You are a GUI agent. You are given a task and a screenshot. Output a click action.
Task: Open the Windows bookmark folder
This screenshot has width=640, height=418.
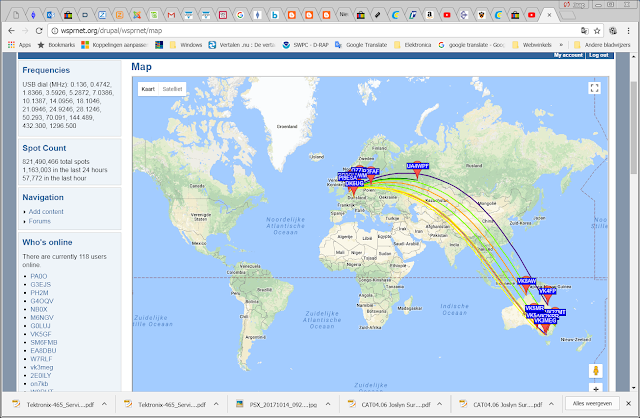[186, 45]
